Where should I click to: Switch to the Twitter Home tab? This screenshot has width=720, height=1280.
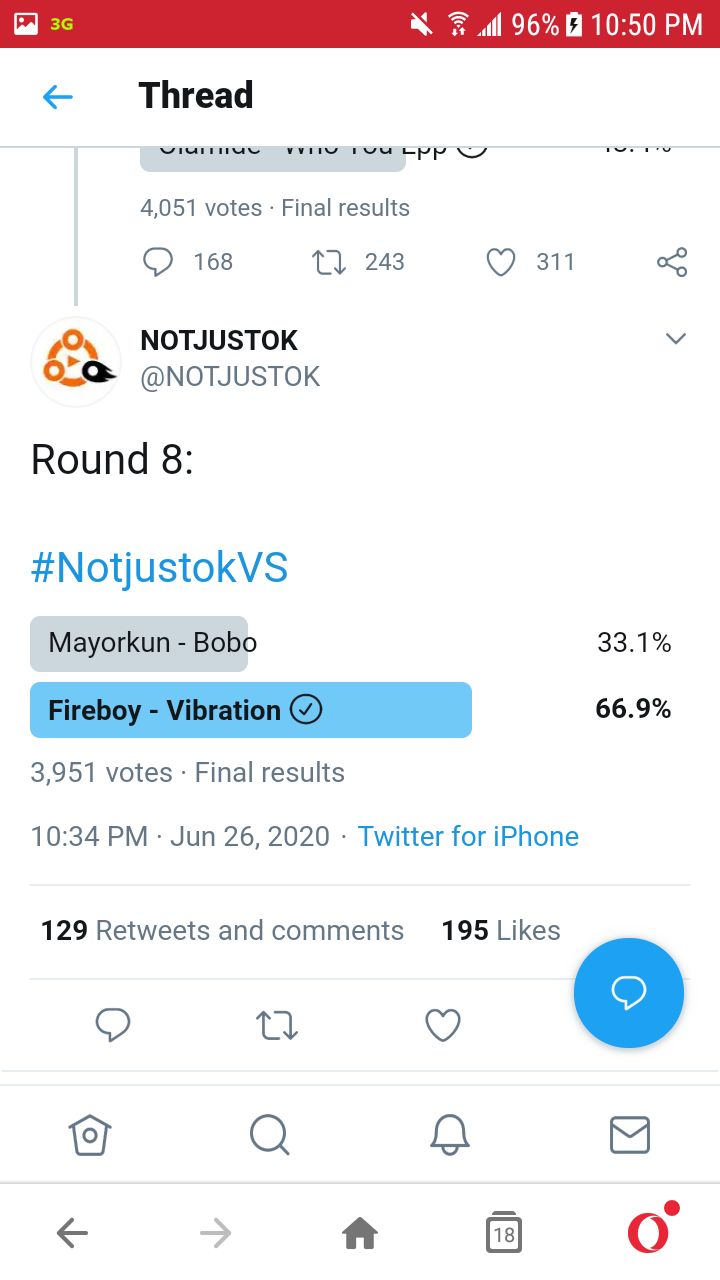pyautogui.click(x=90, y=1135)
